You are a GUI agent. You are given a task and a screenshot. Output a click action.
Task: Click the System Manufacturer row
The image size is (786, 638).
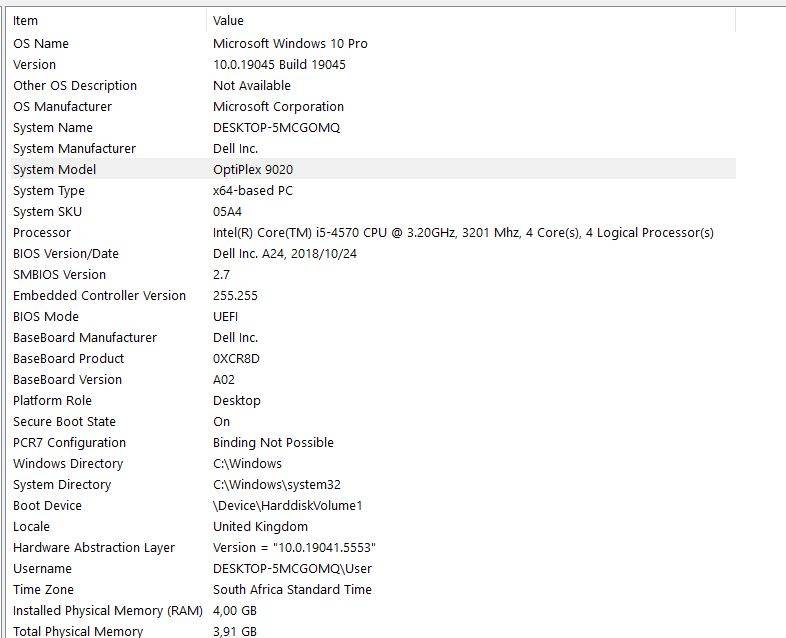(x=74, y=148)
